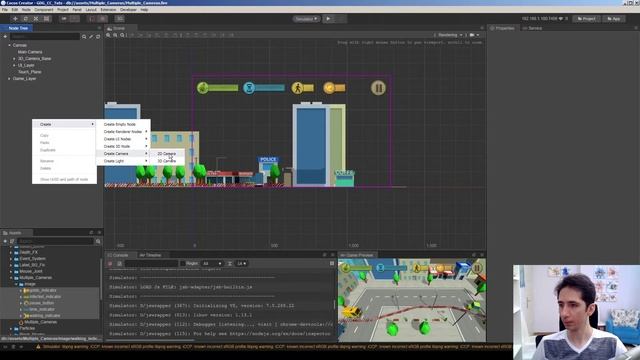Click the Node Tree search filter icon
The image size is (640, 360).
pos(84,37)
